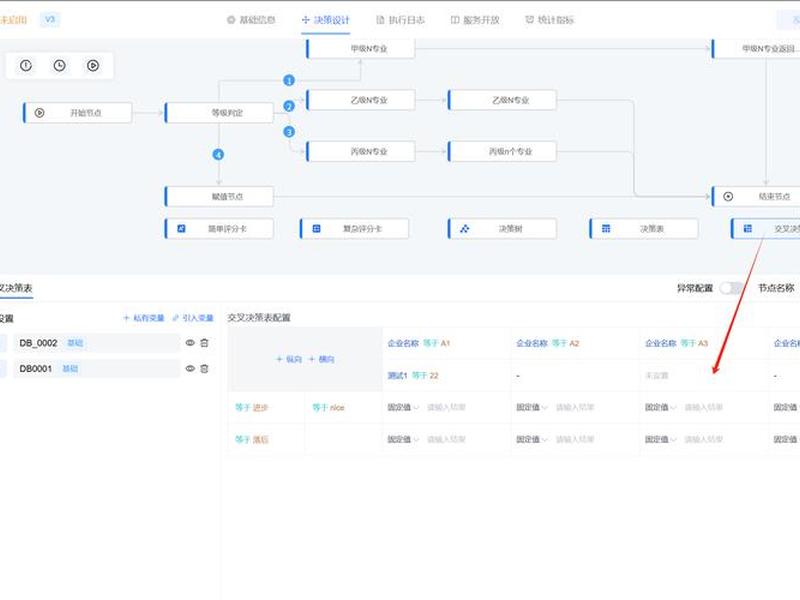Switch to the 基础信息 tab
The width and height of the screenshot is (800, 600).
click(x=251, y=20)
